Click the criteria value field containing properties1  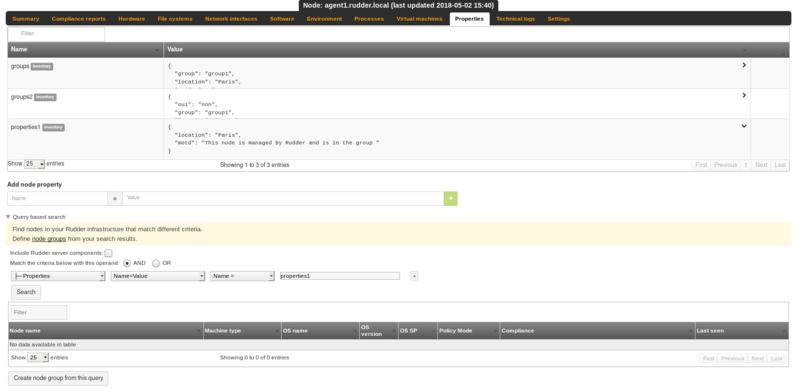pos(340,276)
